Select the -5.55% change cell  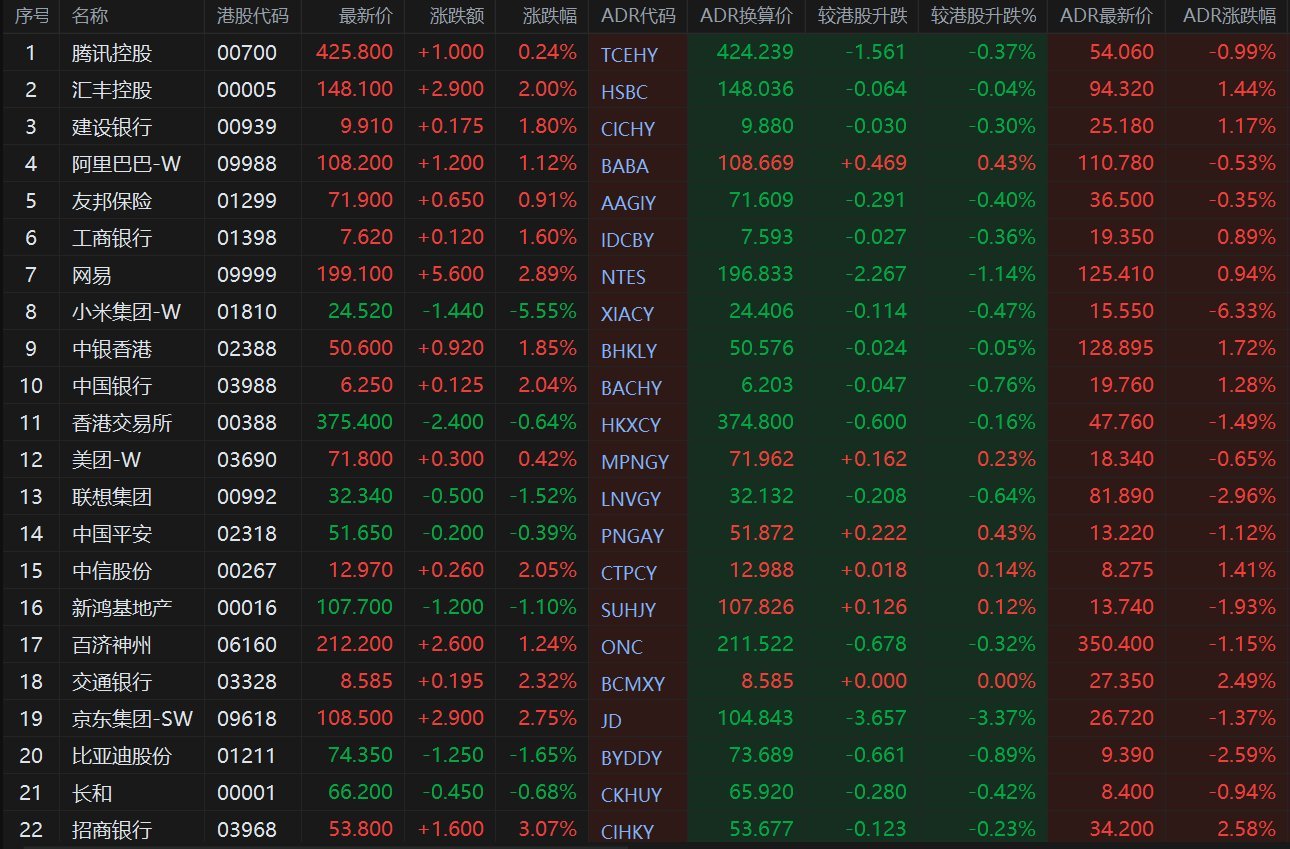(541, 311)
